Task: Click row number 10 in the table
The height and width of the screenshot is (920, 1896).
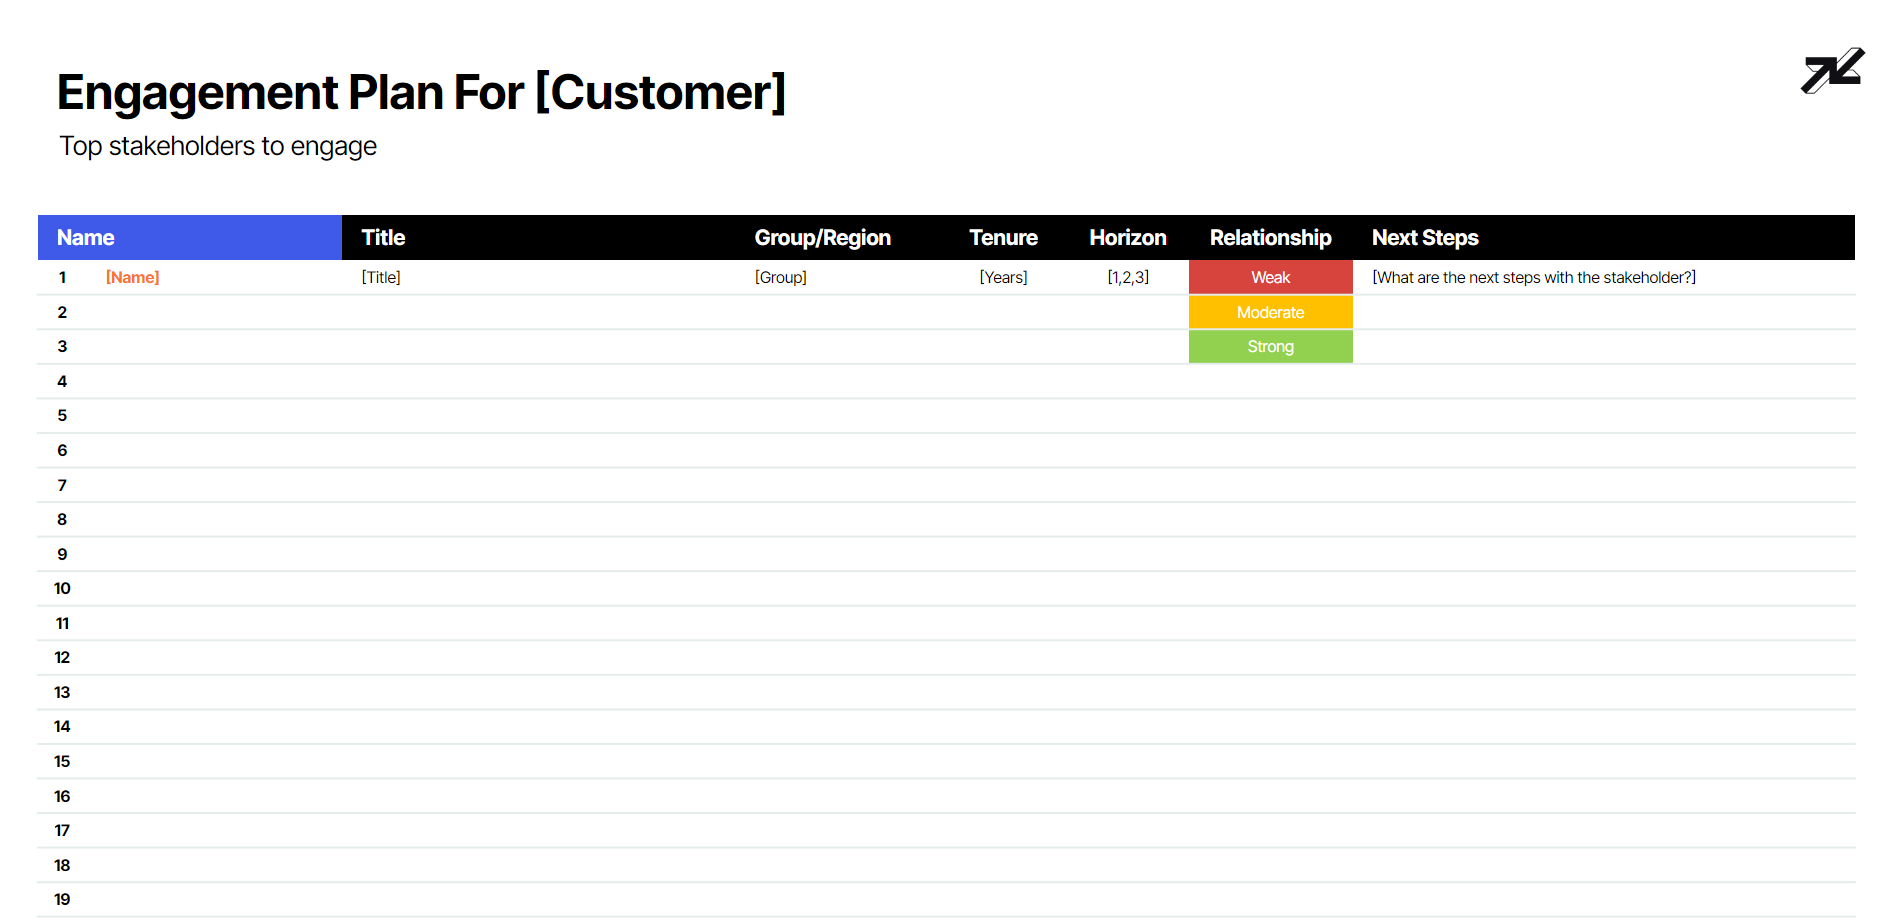Action: tap(62, 588)
